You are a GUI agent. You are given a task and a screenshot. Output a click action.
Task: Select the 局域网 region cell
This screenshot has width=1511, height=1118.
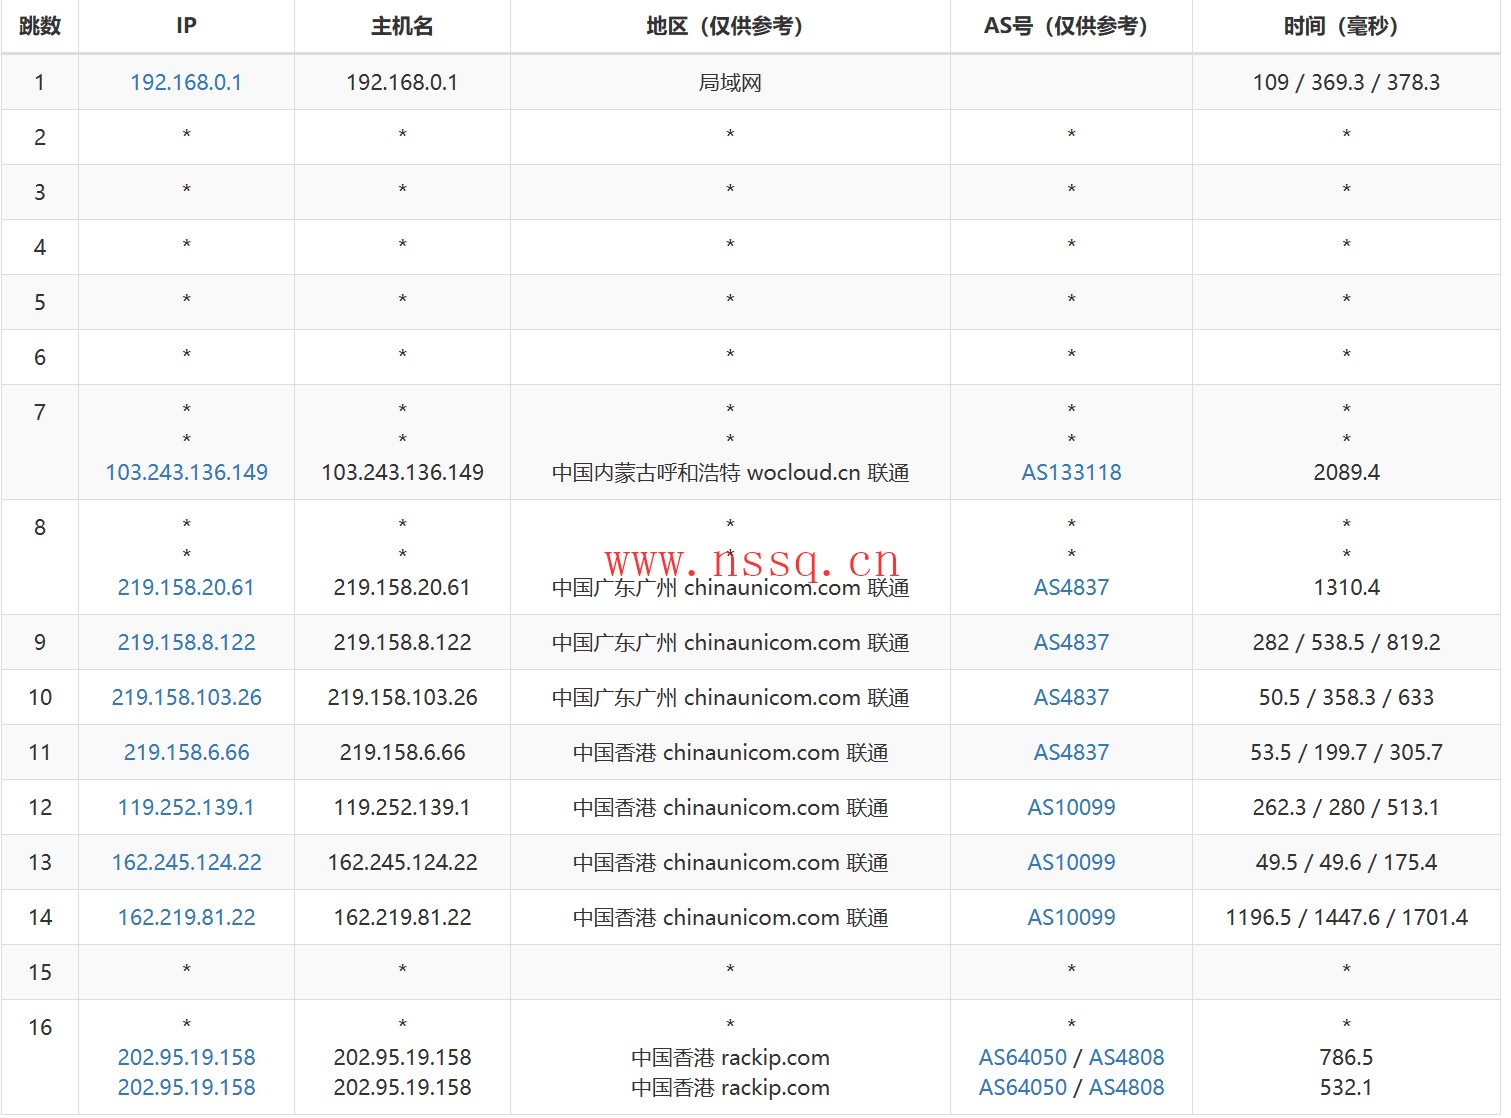730,82
